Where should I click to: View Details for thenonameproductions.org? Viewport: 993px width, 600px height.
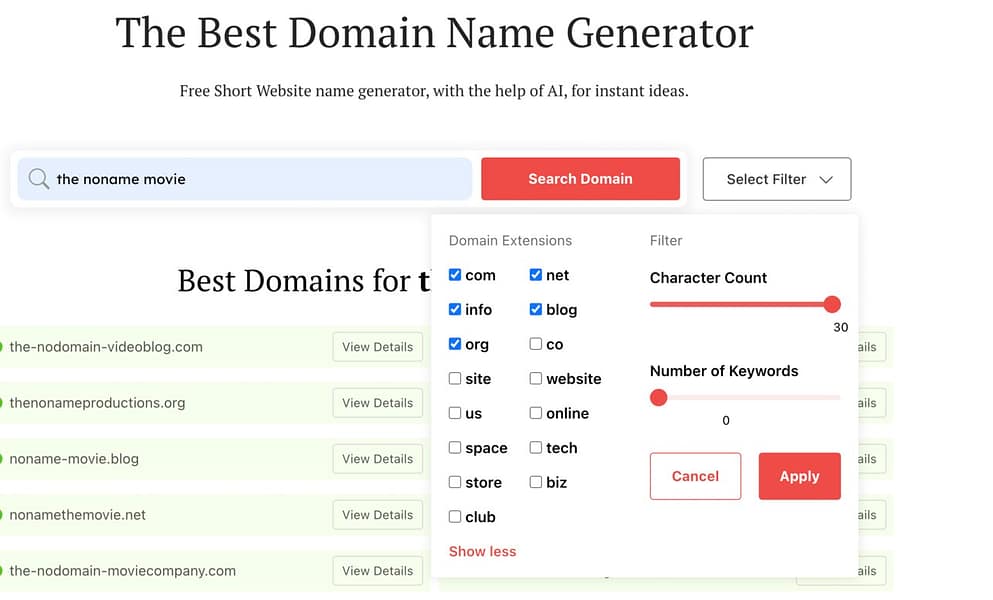pyautogui.click(x=377, y=403)
